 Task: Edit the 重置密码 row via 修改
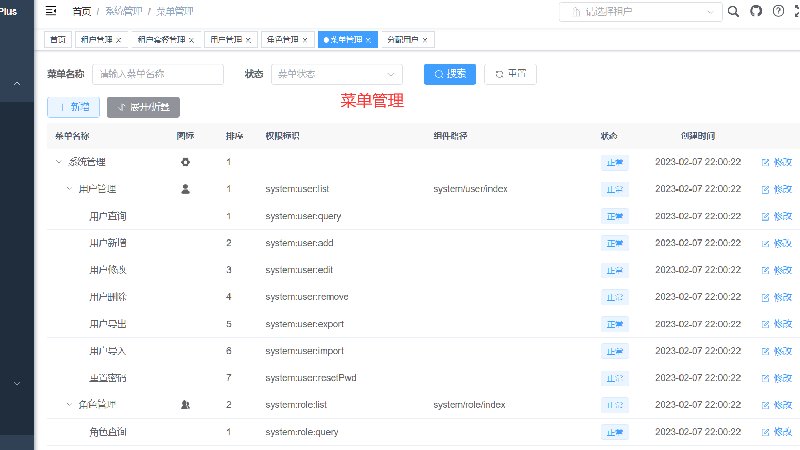[x=777, y=378]
